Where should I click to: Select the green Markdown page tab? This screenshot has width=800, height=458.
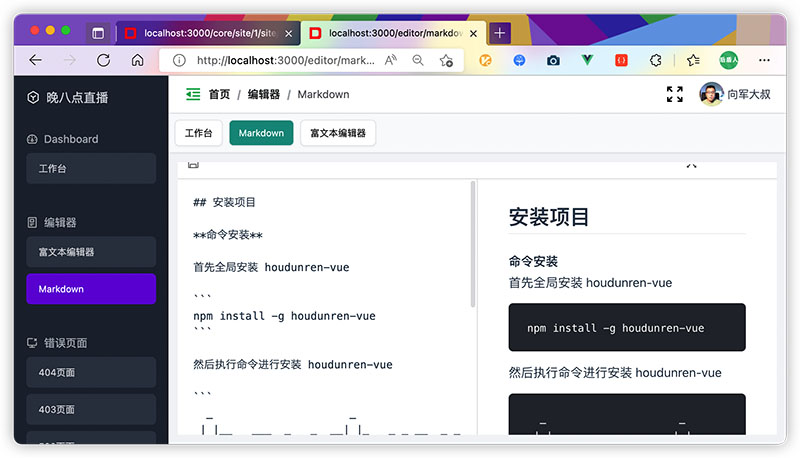pyautogui.click(x=261, y=133)
